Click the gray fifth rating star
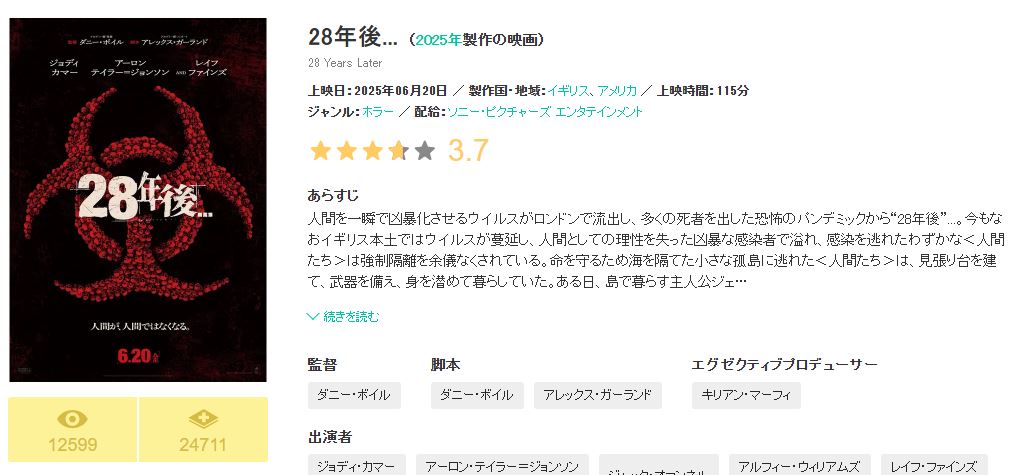 point(424,151)
